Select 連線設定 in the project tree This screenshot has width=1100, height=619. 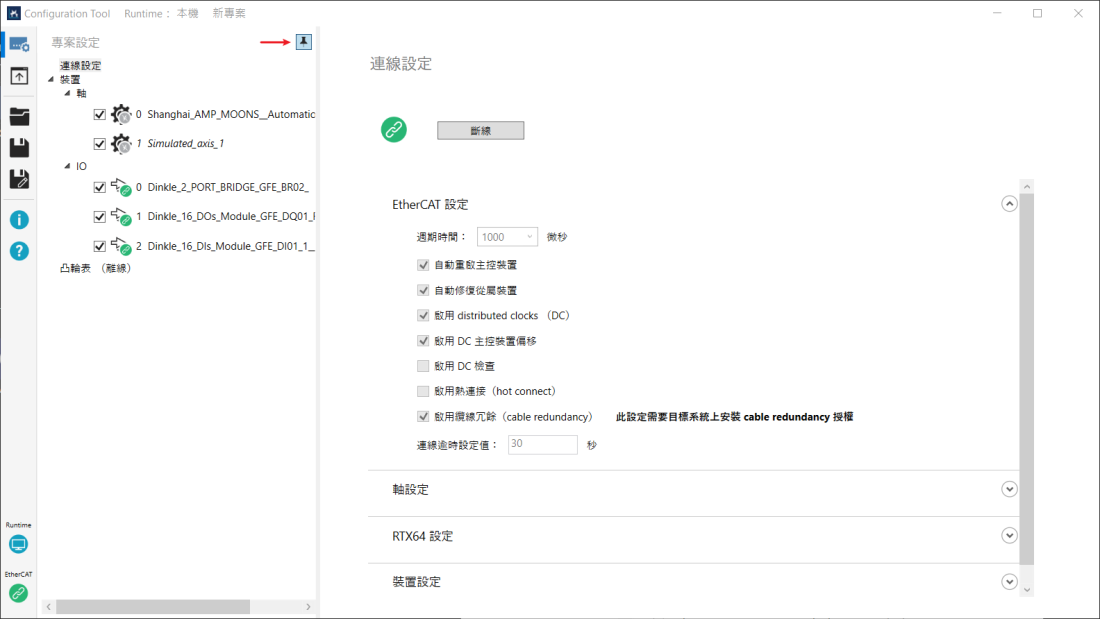80,66
